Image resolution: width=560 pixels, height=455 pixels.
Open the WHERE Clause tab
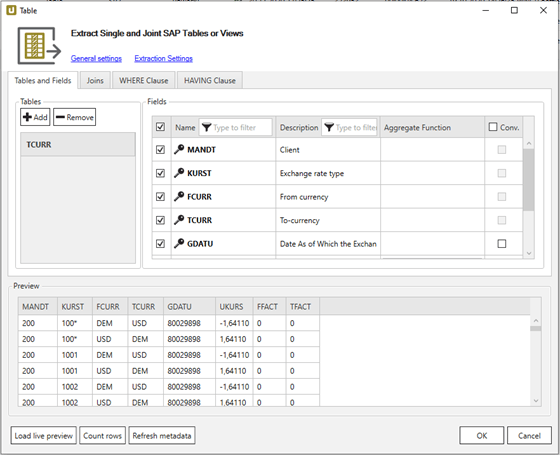[144, 80]
